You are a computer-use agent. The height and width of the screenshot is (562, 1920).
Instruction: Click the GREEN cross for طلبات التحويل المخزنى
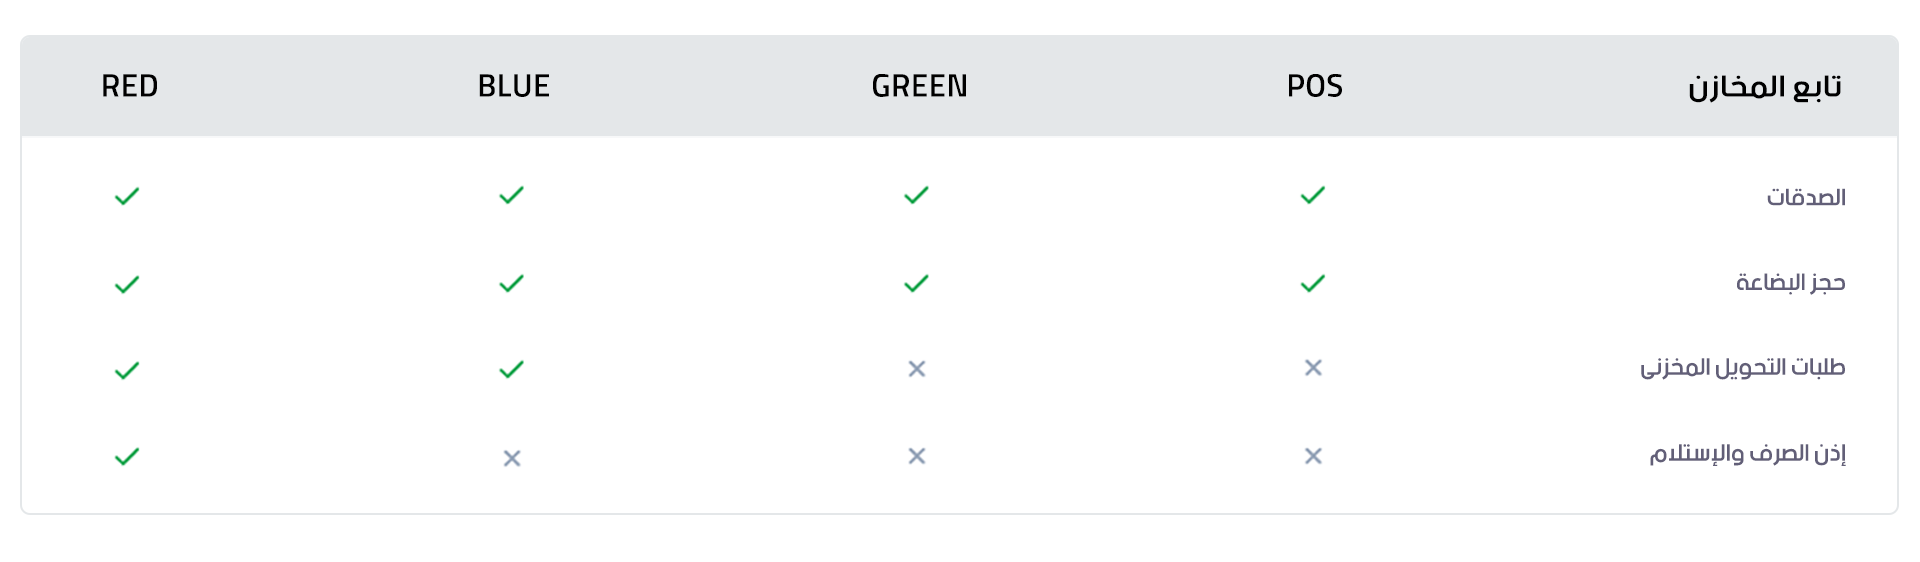916,369
